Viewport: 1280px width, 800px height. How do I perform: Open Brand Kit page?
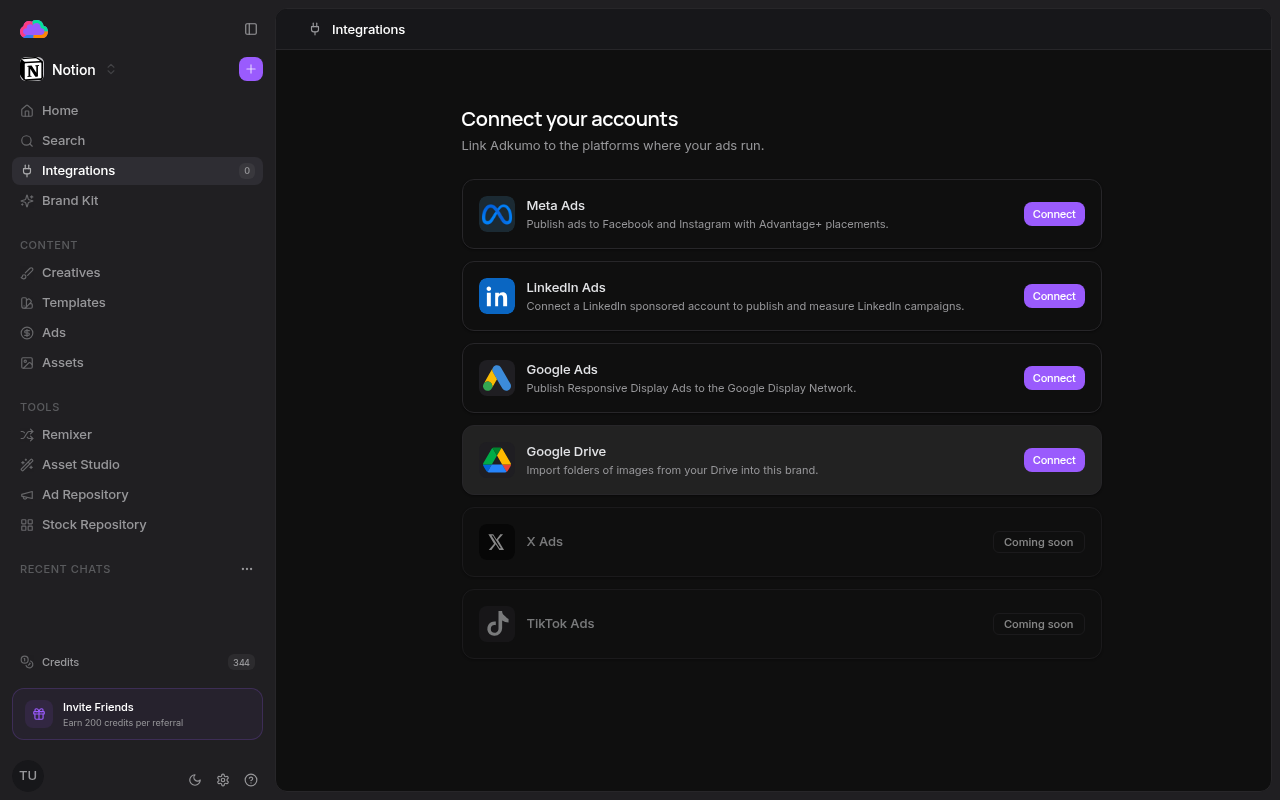(137, 201)
